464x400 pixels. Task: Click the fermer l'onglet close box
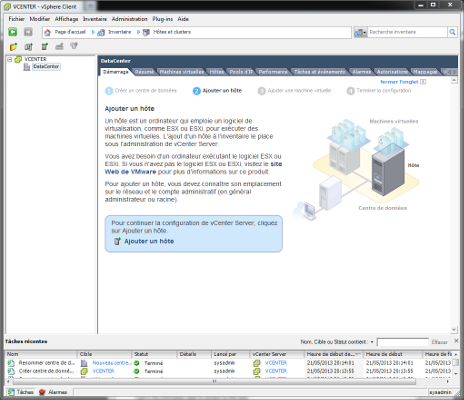click(423, 82)
